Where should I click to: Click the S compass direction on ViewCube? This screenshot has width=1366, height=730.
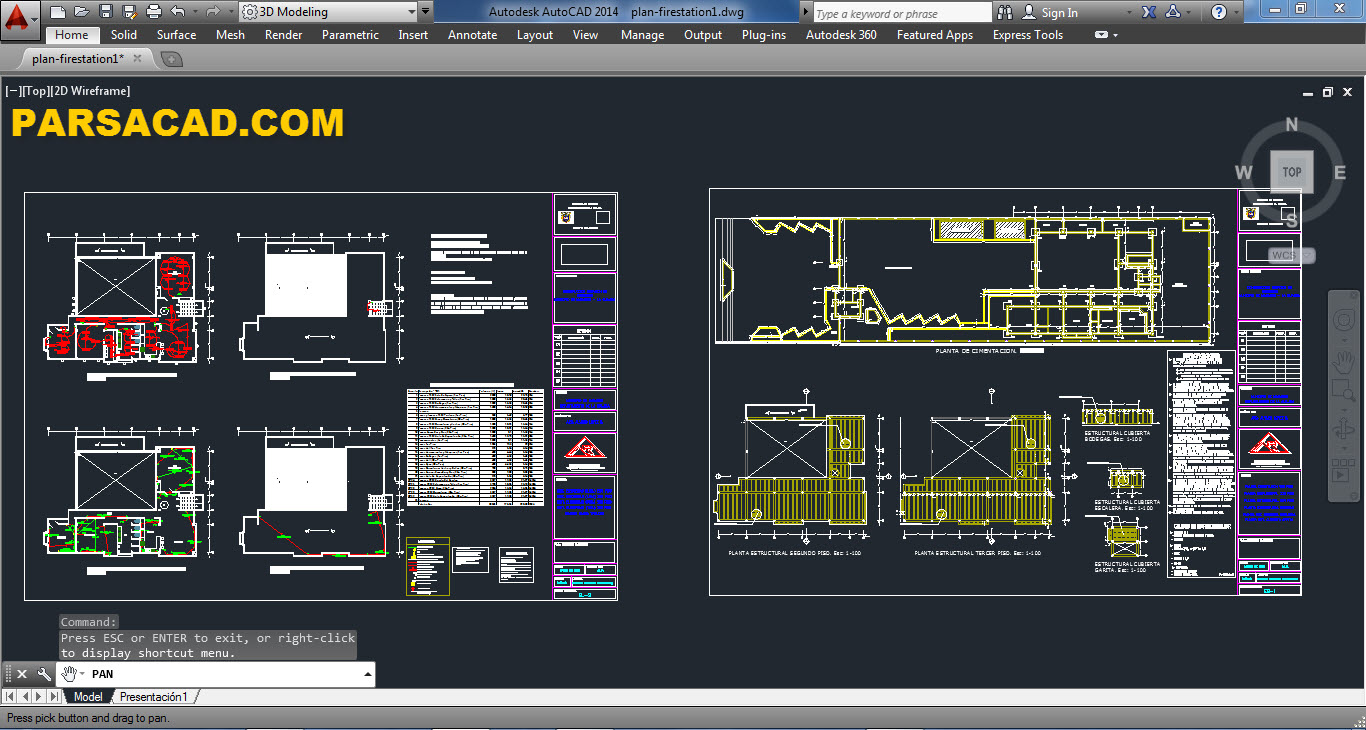1292,220
